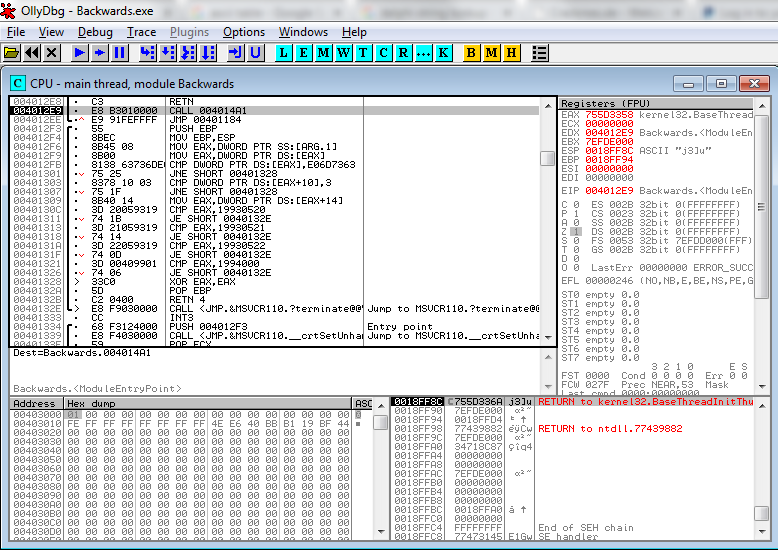Select the CALL 004014A1 instruction line
Screen dimensions: 778x550
(x=274, y=111)
